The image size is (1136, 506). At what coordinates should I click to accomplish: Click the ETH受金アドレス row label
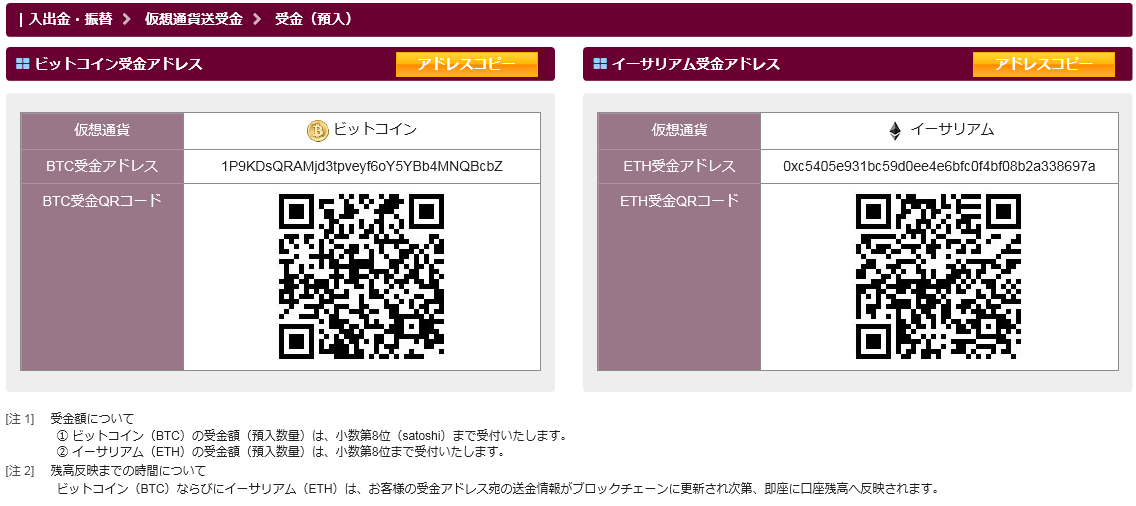point(678,166)
